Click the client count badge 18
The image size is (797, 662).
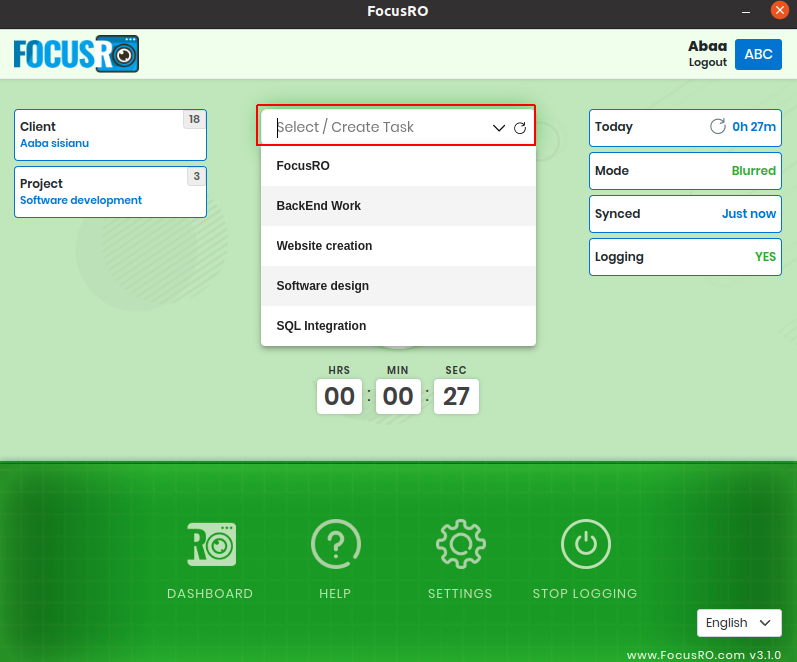(x=194, y=119)
